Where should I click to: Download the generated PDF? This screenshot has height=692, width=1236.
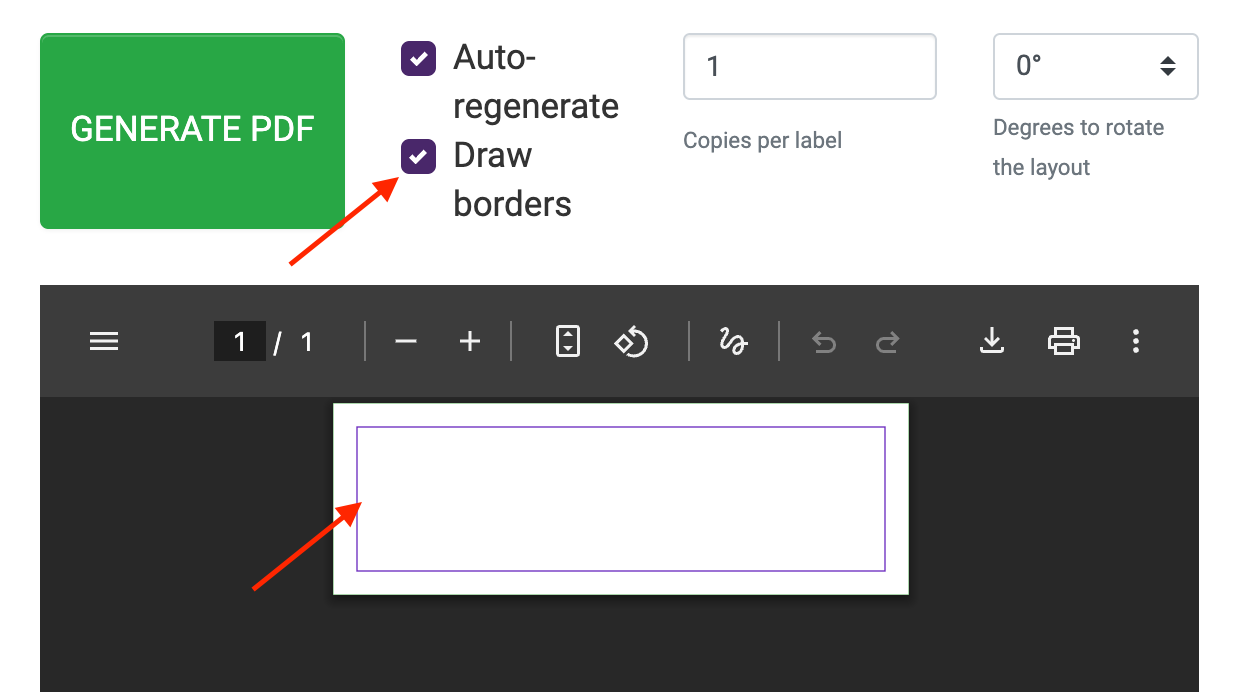tap(992, 341)
